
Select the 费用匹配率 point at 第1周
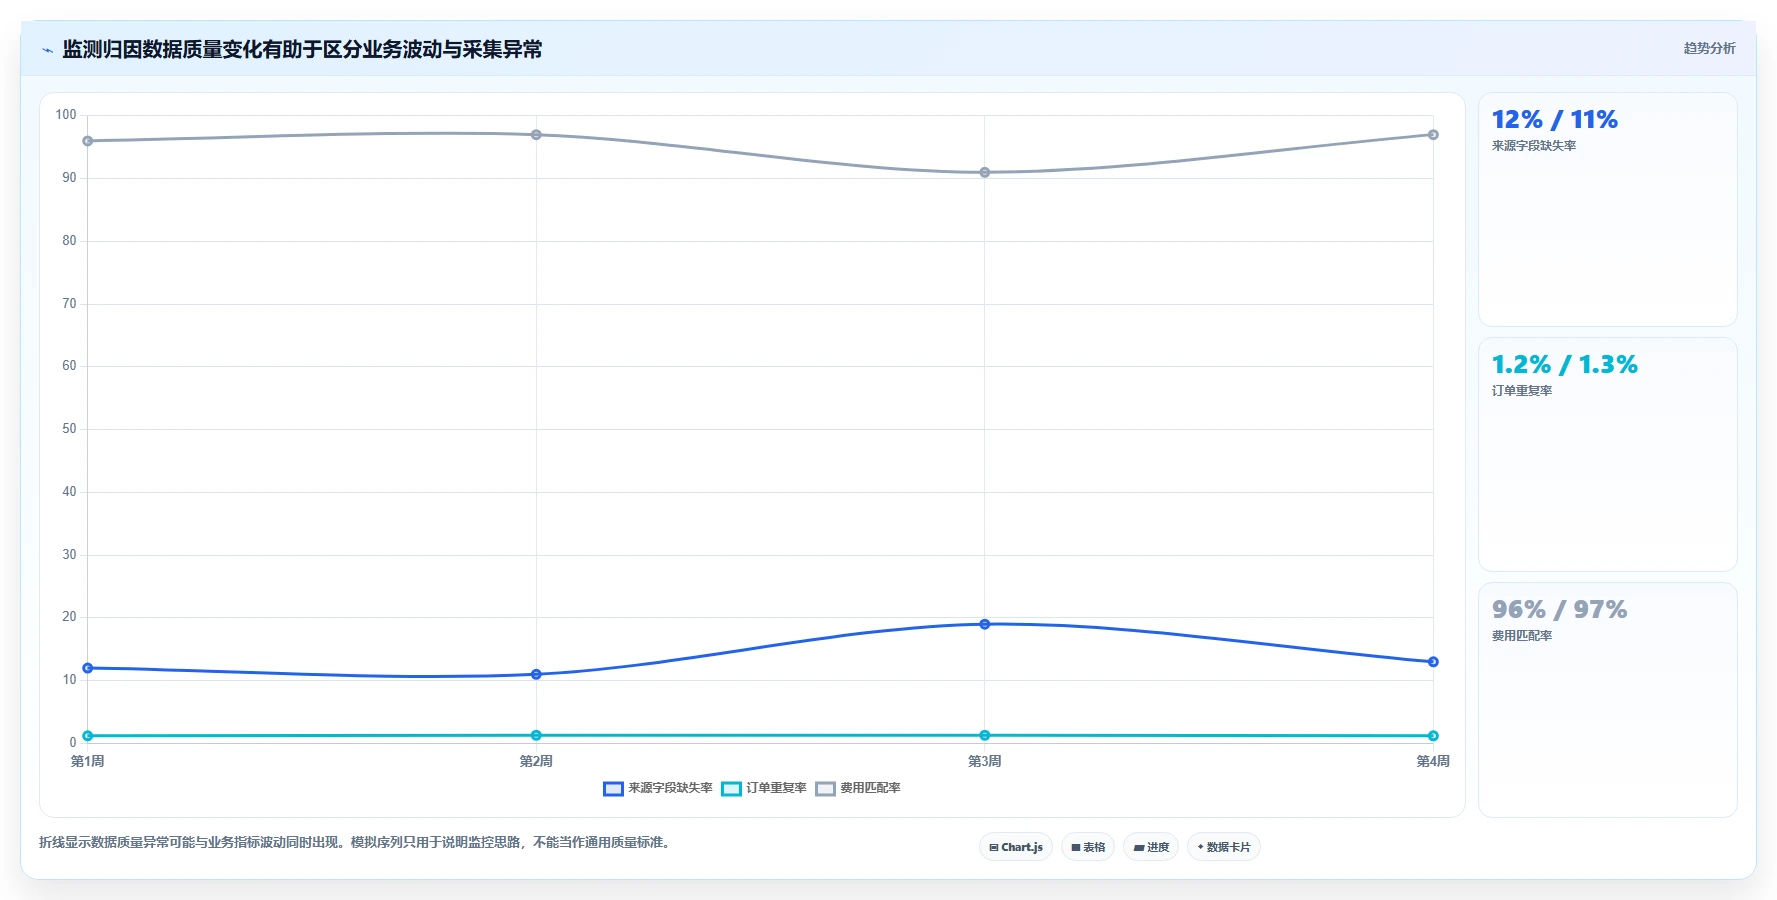[88, 141]
